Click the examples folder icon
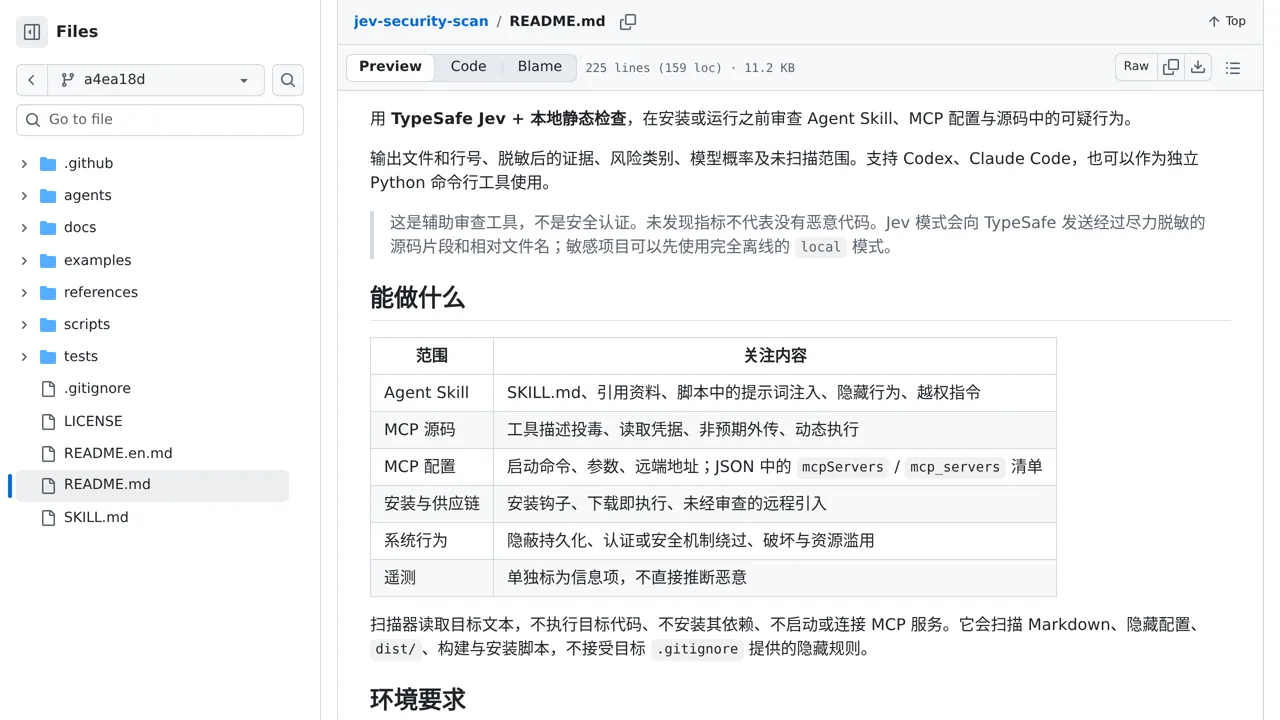This screenshot has width=1280, height=720. (x=48, y=260)
